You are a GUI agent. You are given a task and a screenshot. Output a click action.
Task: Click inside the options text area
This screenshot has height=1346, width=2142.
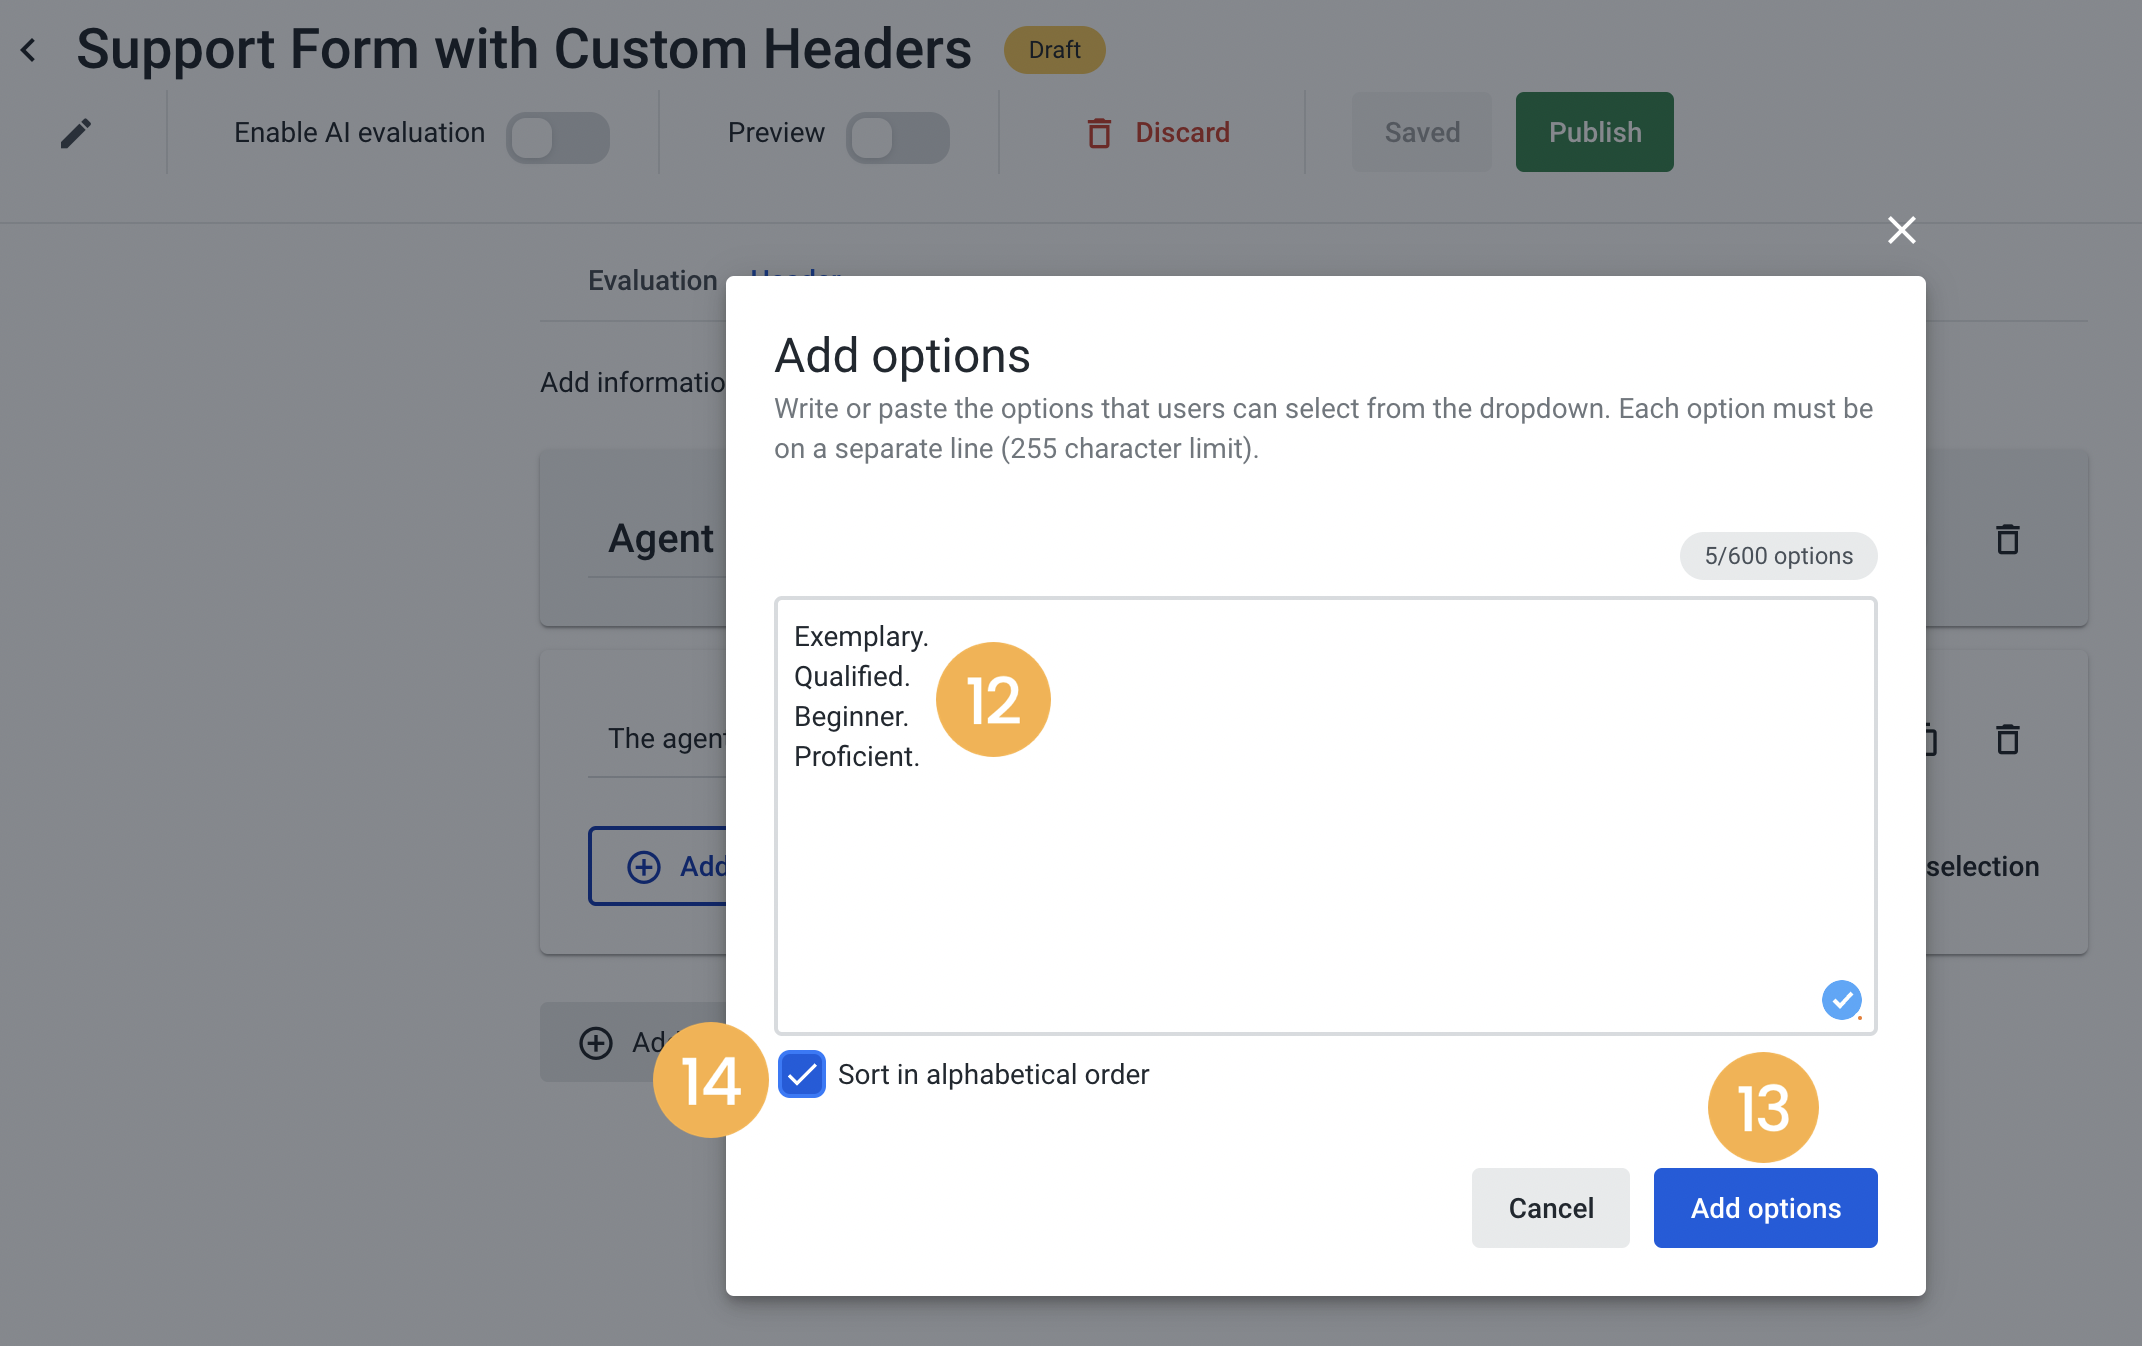pyautogui.click(x=1325, y=815)
